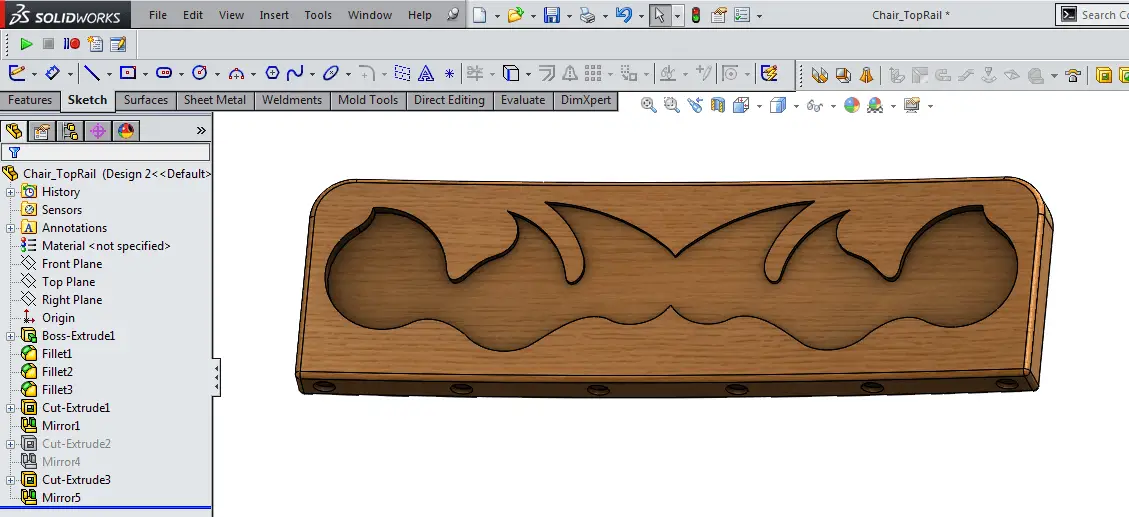Toggle Hide/Show Items glasses icon

coord(815,105)
